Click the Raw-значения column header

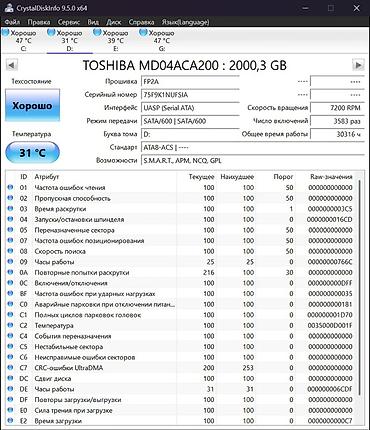[x=331, y=177]
